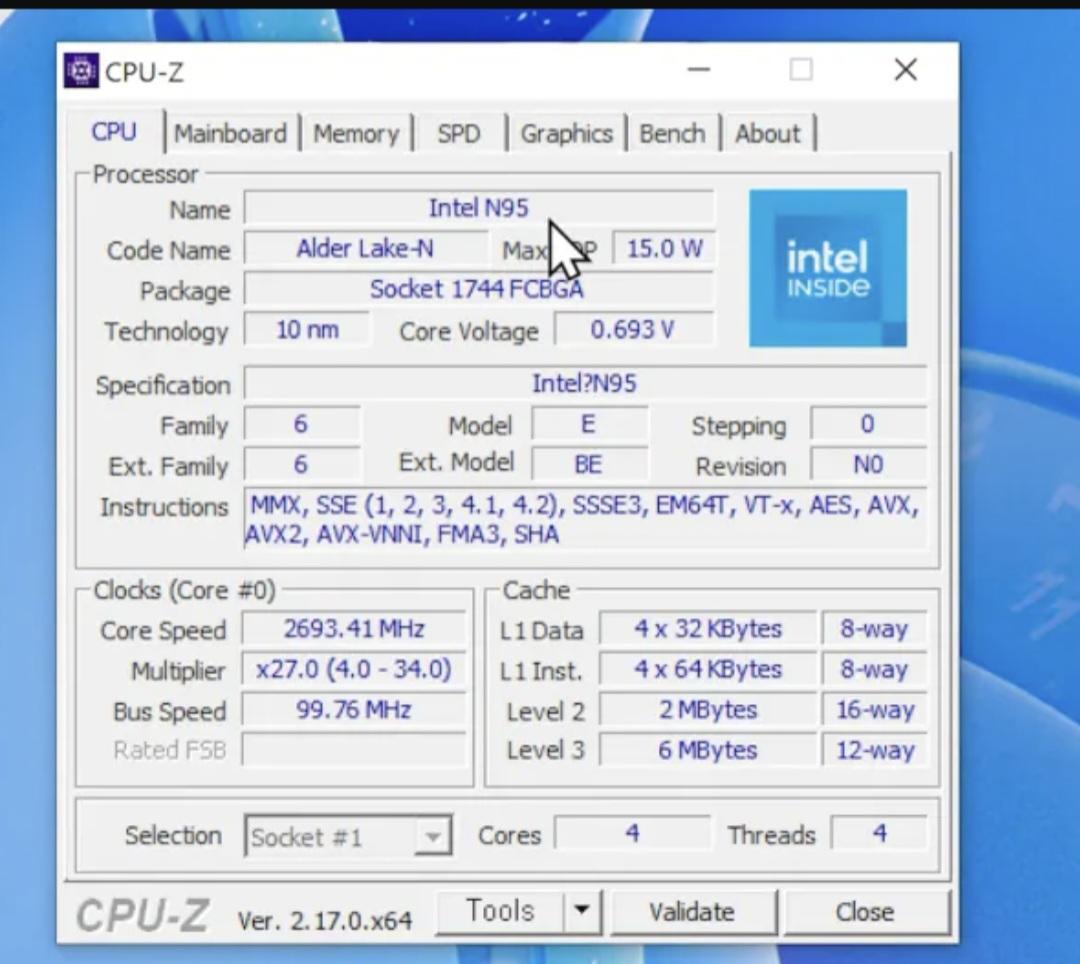Click the Level 3 associativity 12-way

click(x=875, y=750)
